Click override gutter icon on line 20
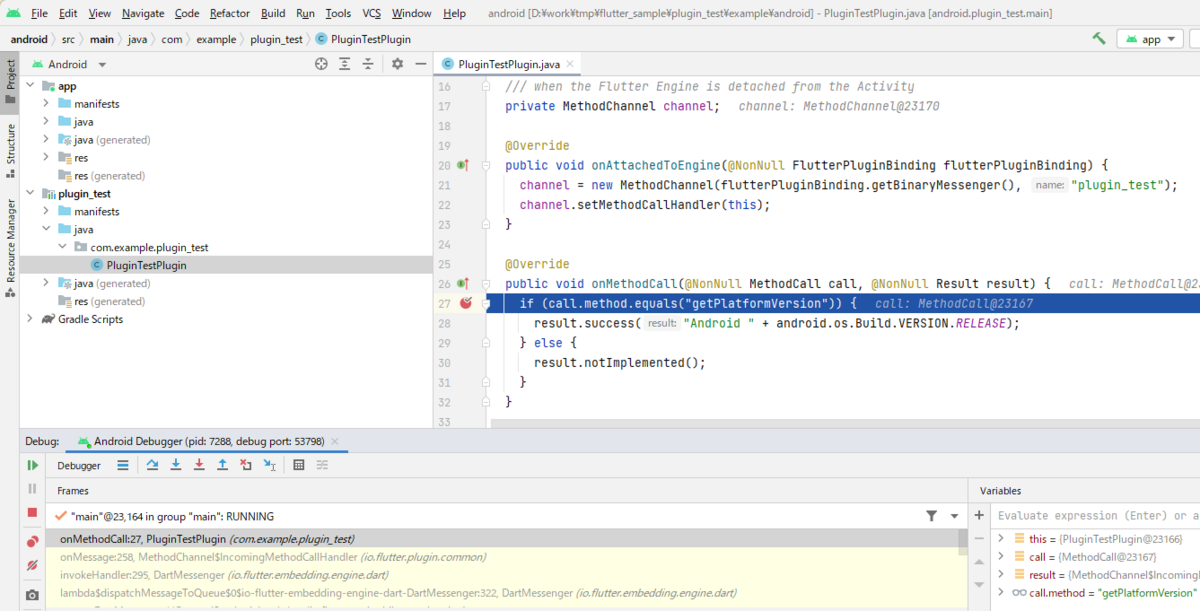Image resolution: width=1200 pixels, height=611 pixels. (463, 165)
